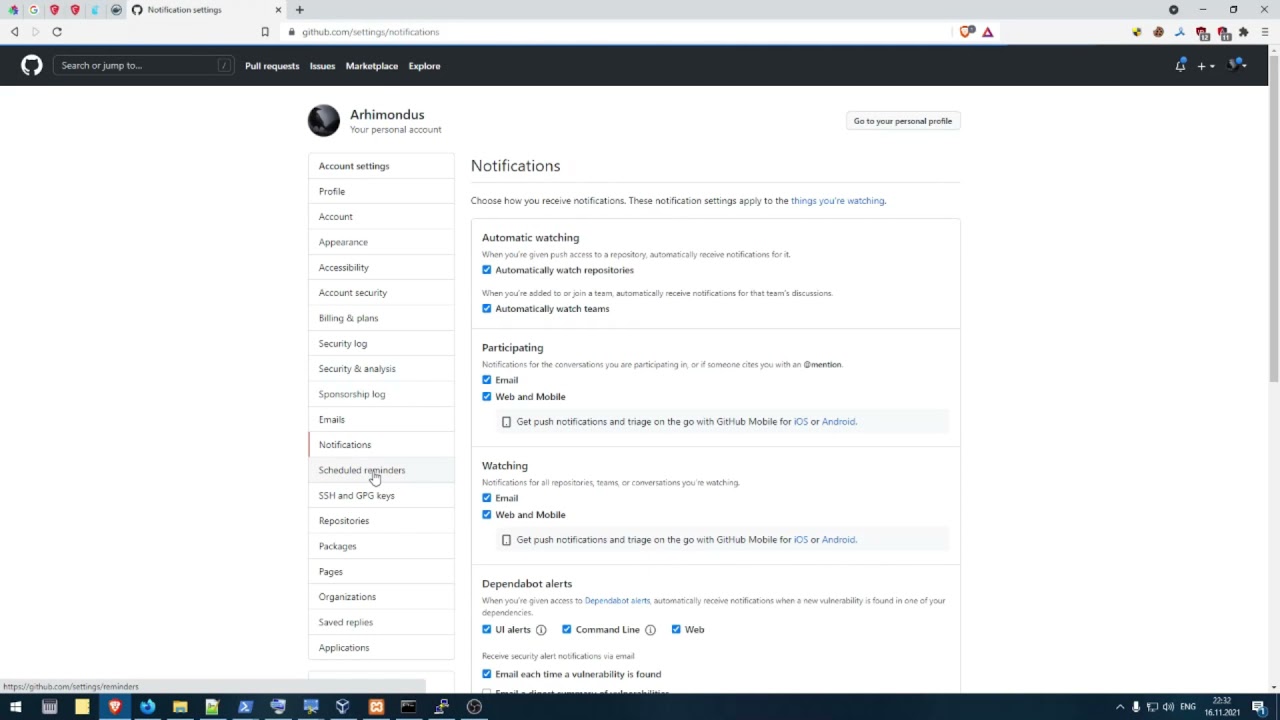Open the GitHub home logo
The width and height of the screenshot is (1280, 720).
[x=32, y=66]
